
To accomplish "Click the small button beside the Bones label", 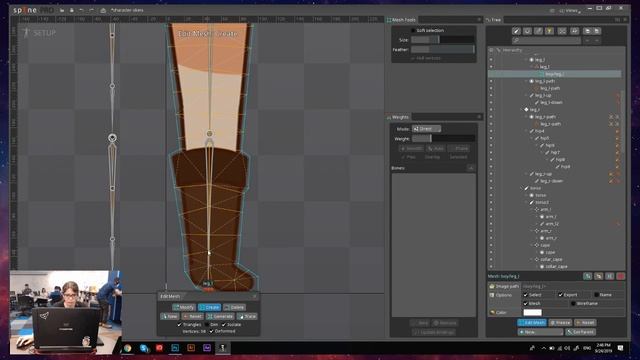I will click(471, 168).
